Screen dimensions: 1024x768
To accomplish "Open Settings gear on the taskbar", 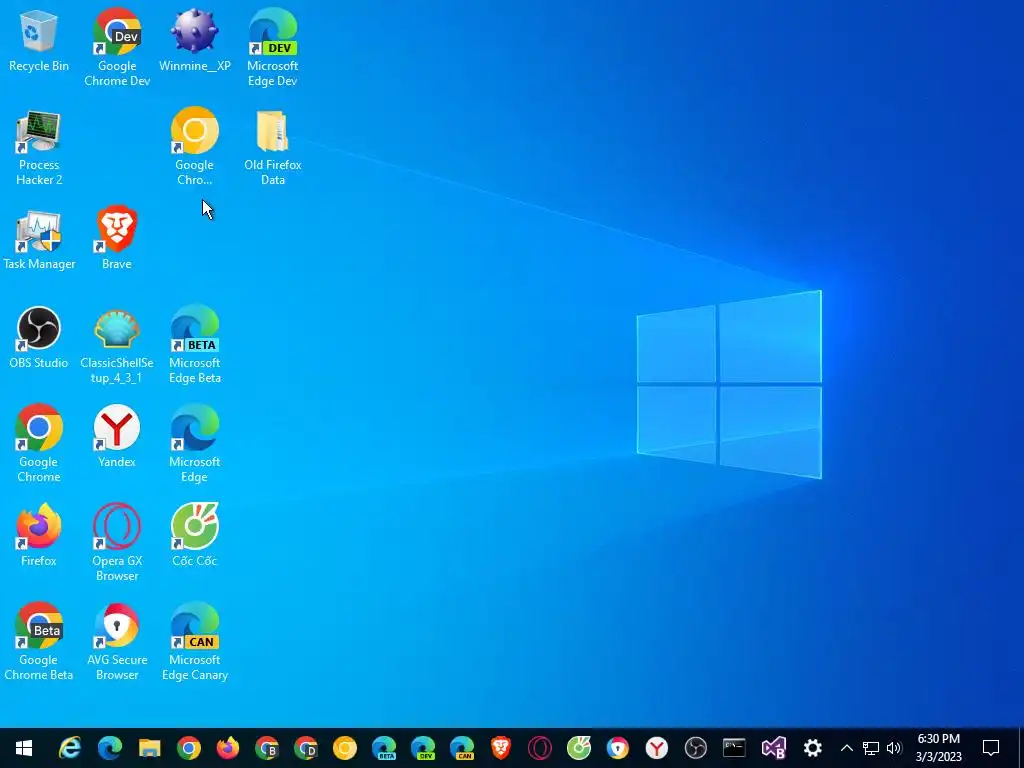I will (812, 748).
